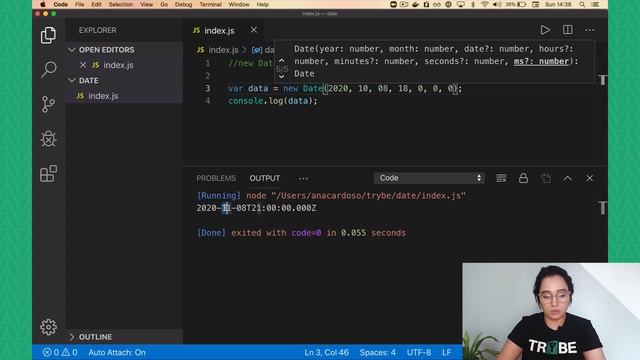Change line ending via LF

coord(447,352)
